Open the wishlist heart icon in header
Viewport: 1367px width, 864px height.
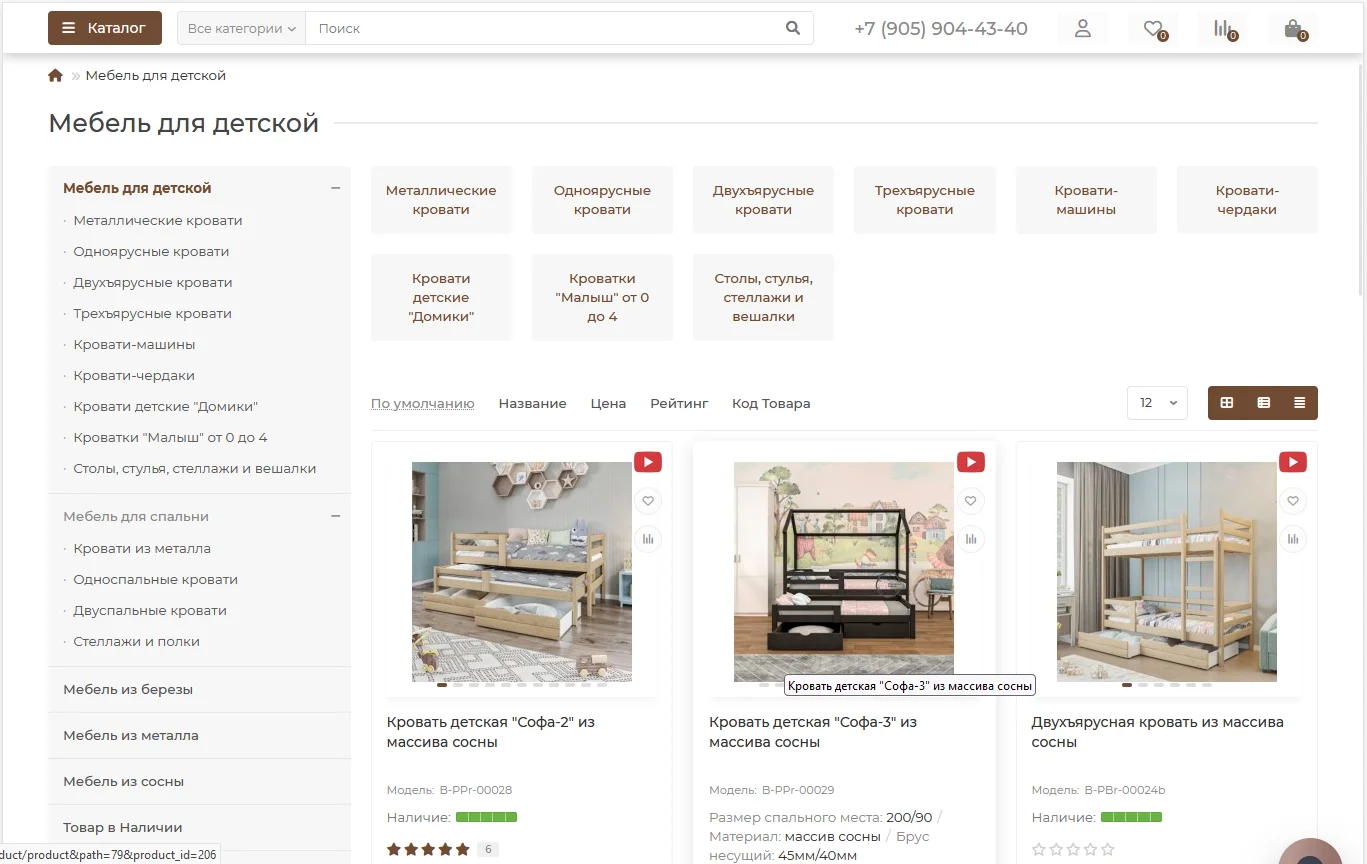click(1153, 29)
